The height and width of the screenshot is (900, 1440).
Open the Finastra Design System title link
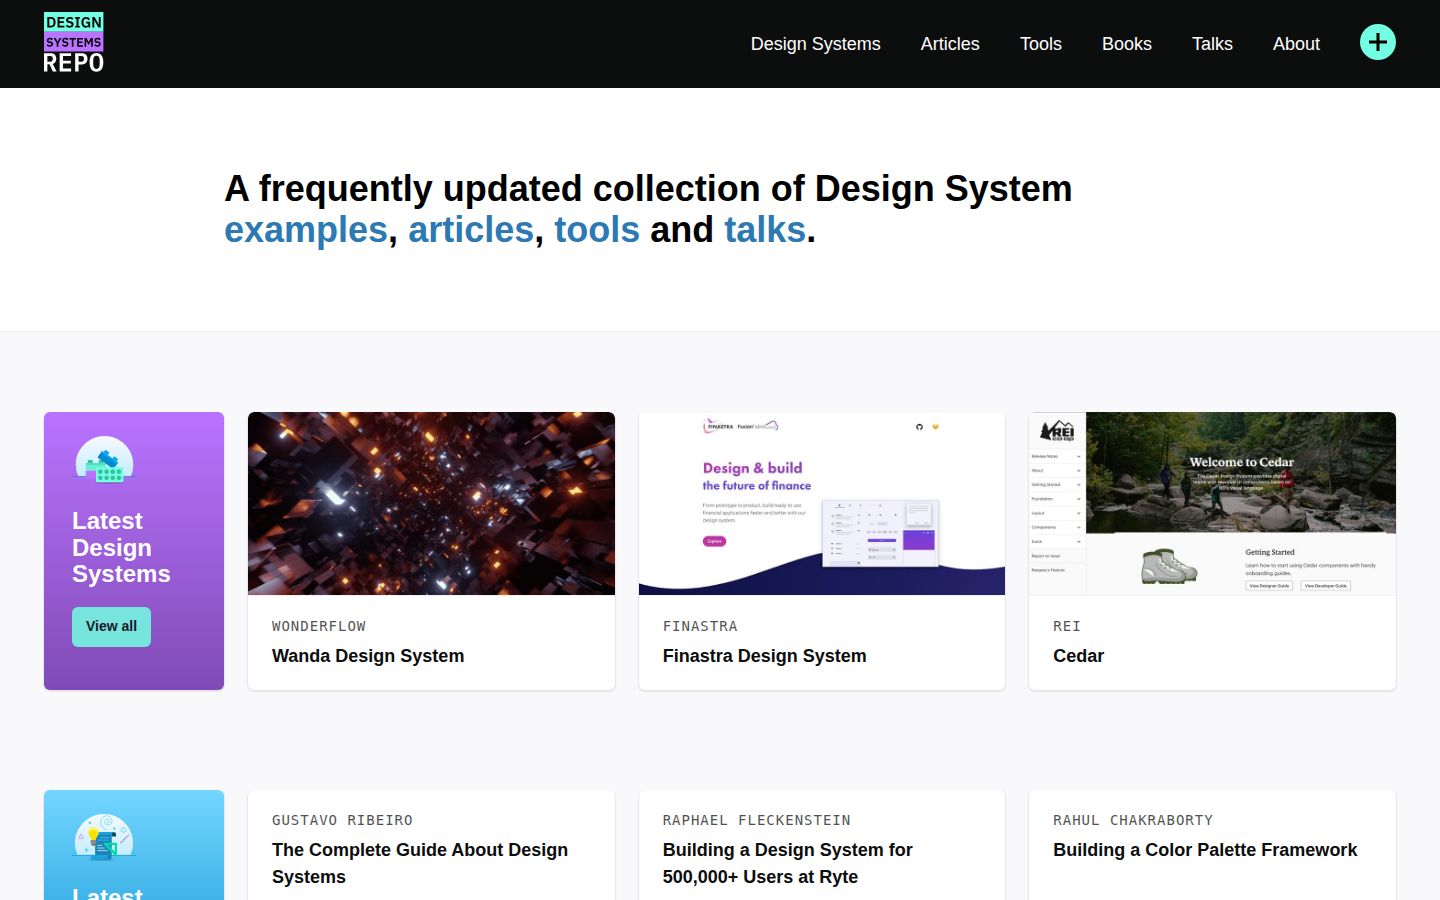[765, 656]
